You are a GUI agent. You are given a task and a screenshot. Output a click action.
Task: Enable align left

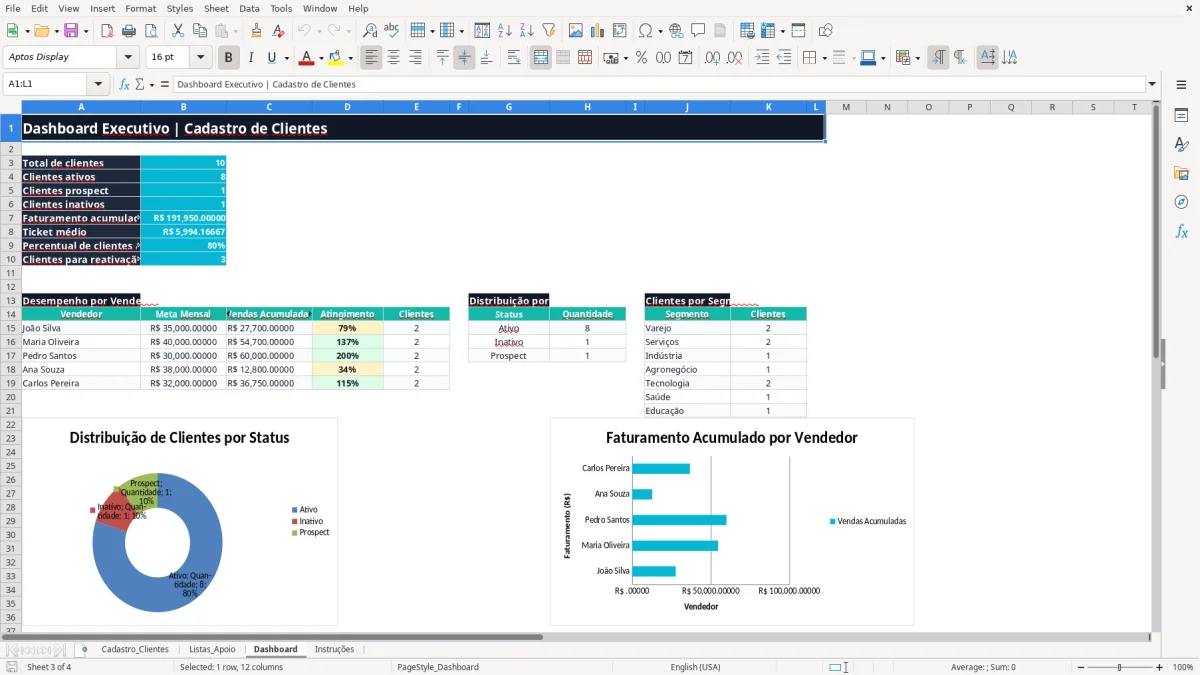pos(371,58)
